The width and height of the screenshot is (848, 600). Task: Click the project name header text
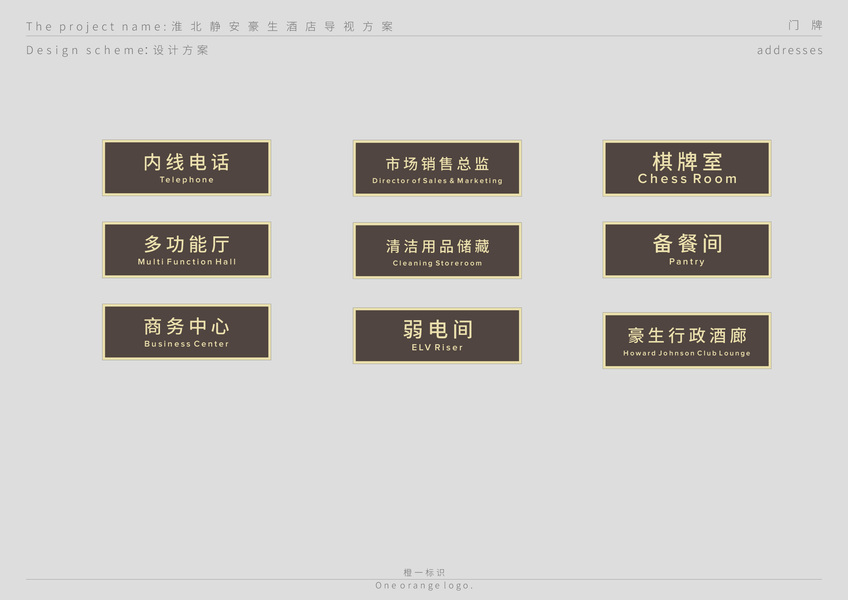(x=209, y=27)
